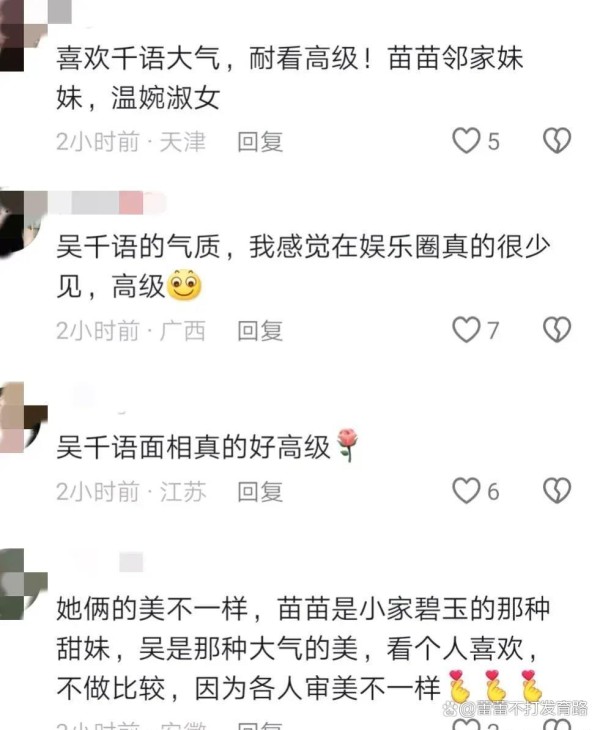
Task: Open avatar of the 吴千语面相 commenter
Action: click(21, 417)
